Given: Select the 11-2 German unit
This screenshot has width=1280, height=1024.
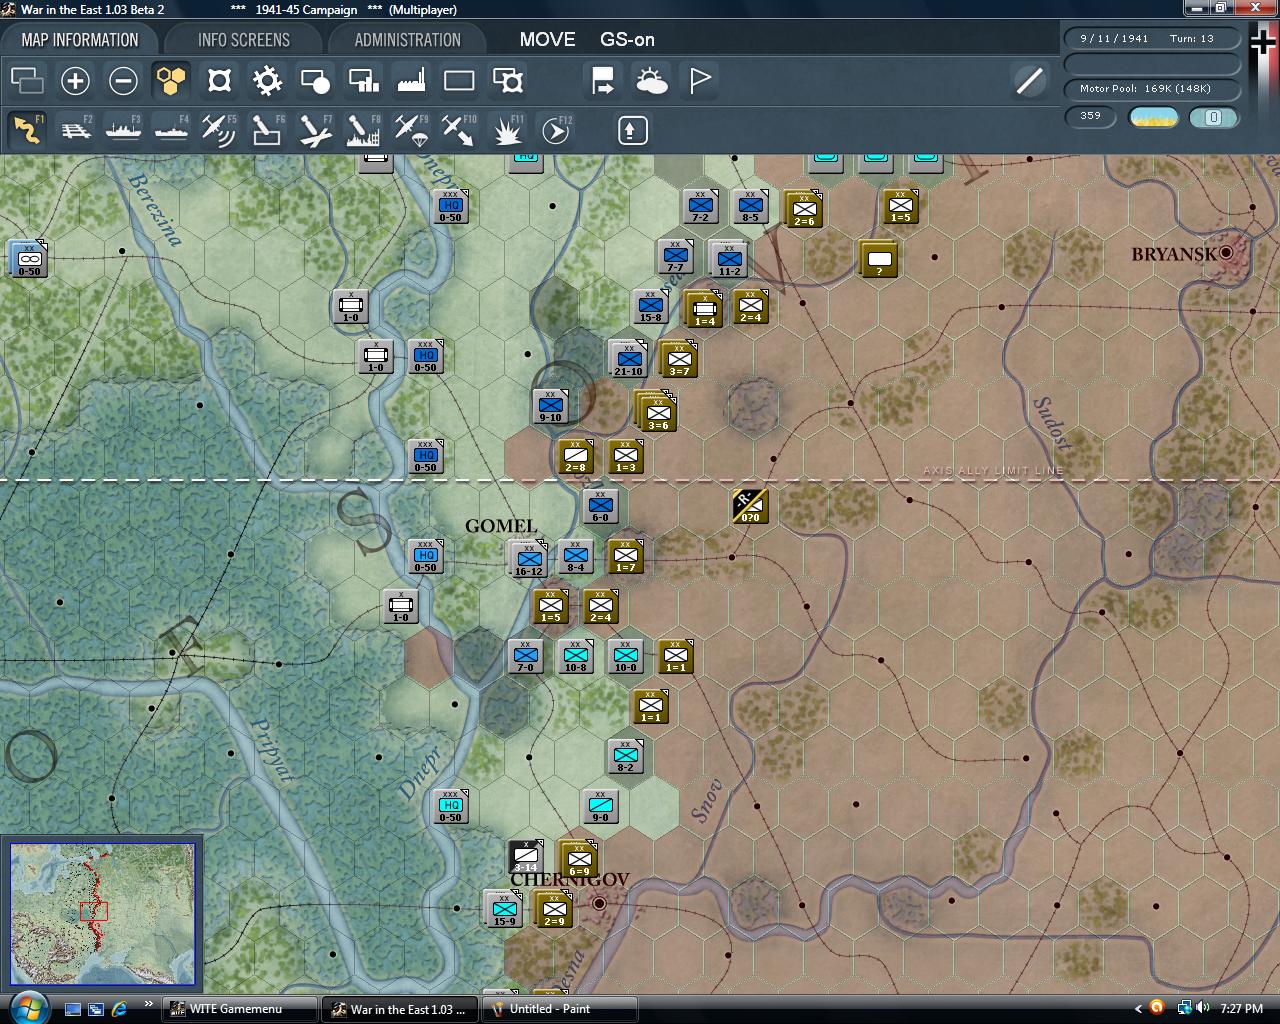Looking at the screenshot, I should (728, 258).
